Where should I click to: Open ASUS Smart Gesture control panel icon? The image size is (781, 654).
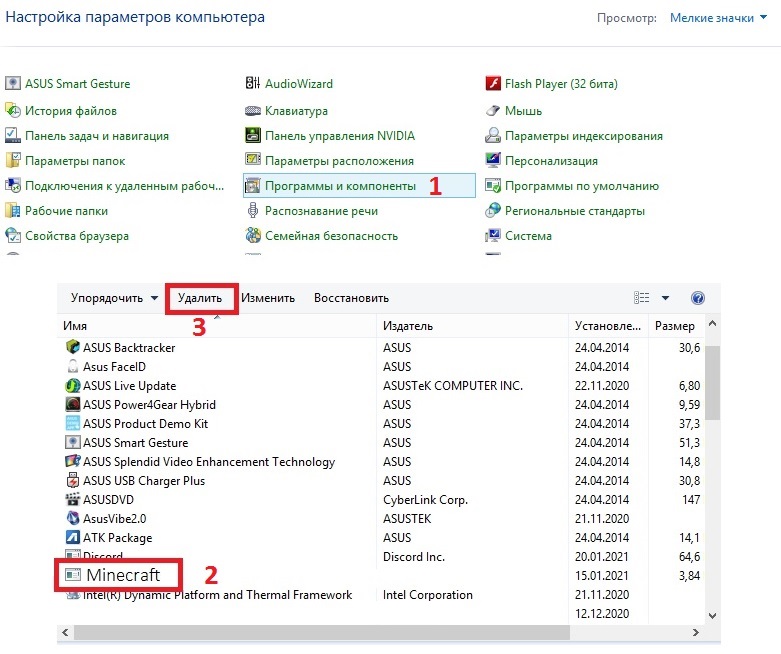point(12,83)
